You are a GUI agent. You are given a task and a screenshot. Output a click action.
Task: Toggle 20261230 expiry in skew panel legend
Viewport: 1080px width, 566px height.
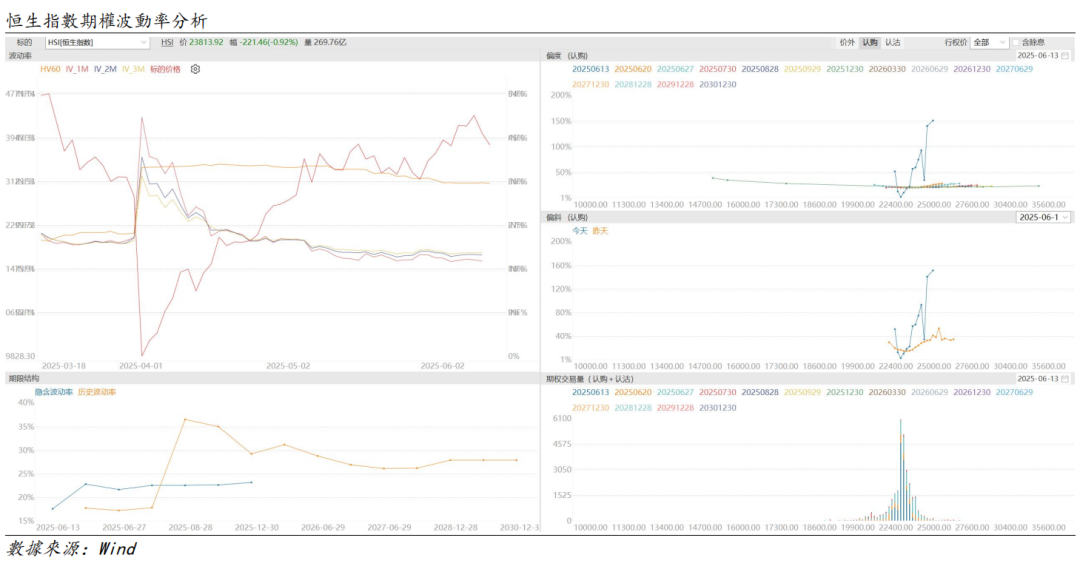pyautogui.click(x=972, y=69)
